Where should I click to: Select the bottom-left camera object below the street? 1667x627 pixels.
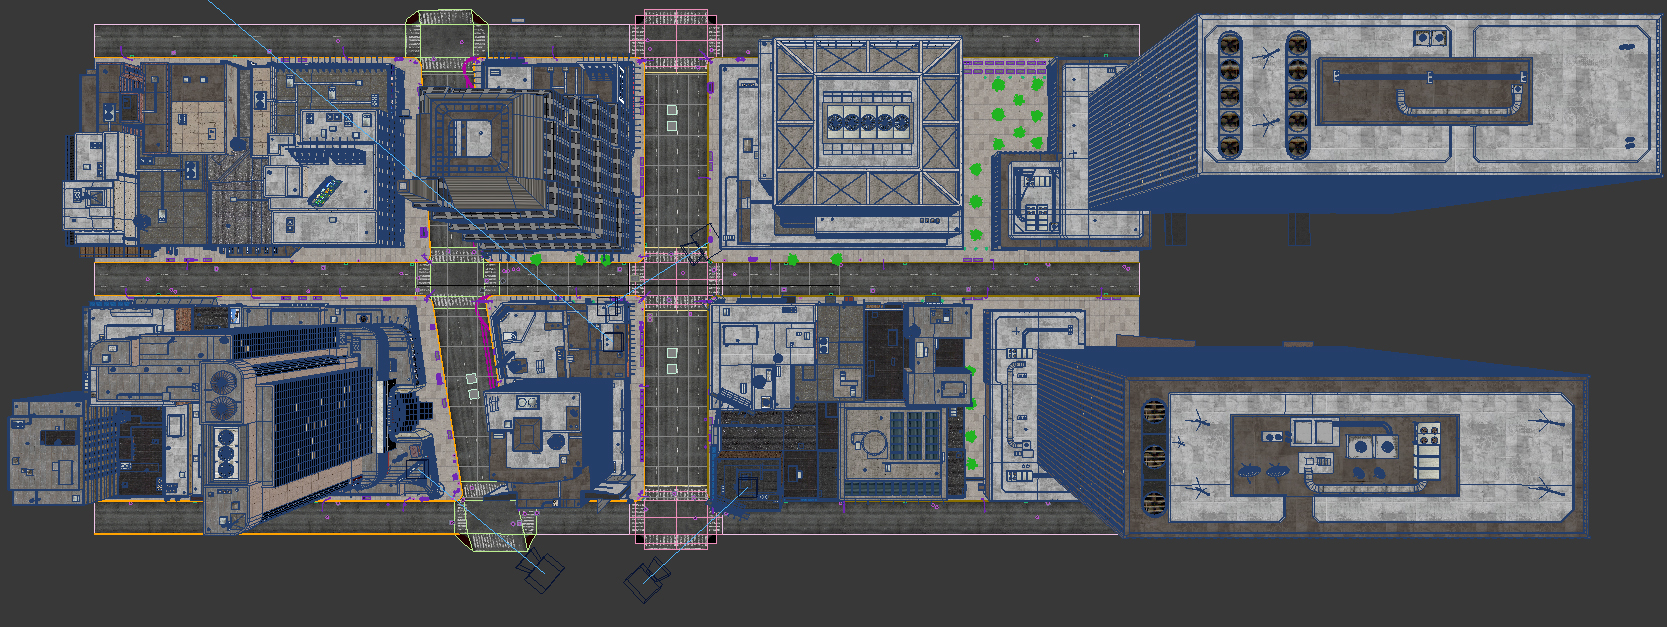[x=540, y=572]
